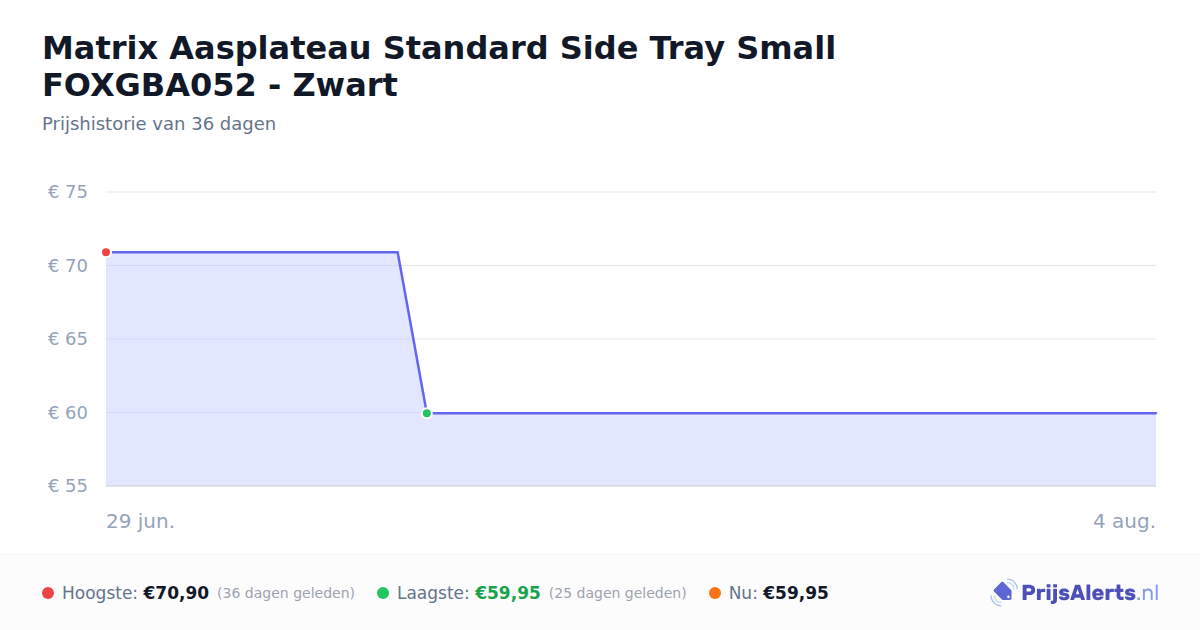Click the Nu current price €59,95
Screen dimensions: 1200x630
coord(795,593)
